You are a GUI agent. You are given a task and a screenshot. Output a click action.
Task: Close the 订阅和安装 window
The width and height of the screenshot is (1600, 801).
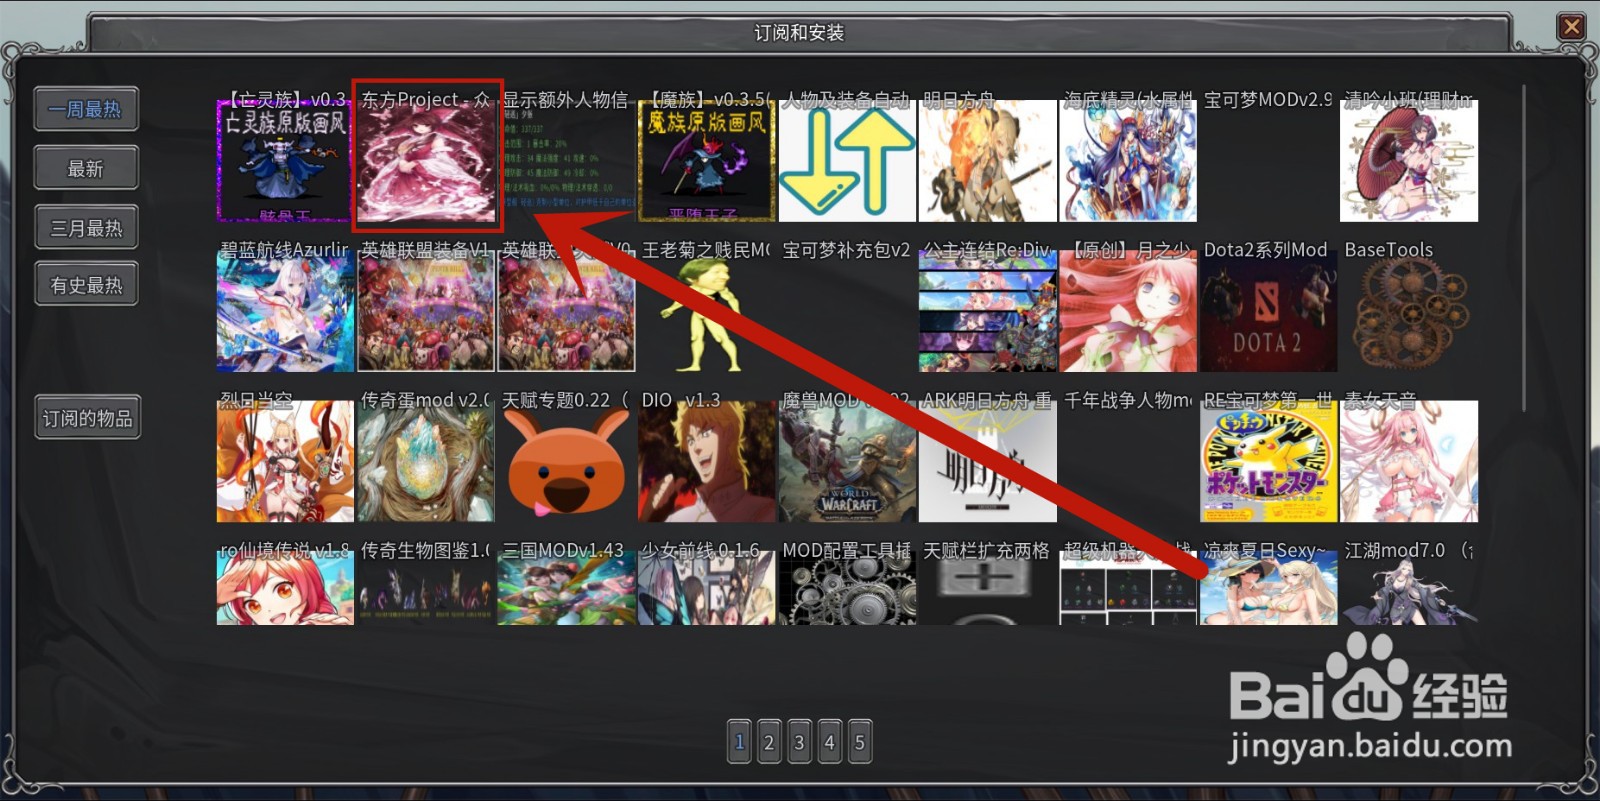[1571, 27]
